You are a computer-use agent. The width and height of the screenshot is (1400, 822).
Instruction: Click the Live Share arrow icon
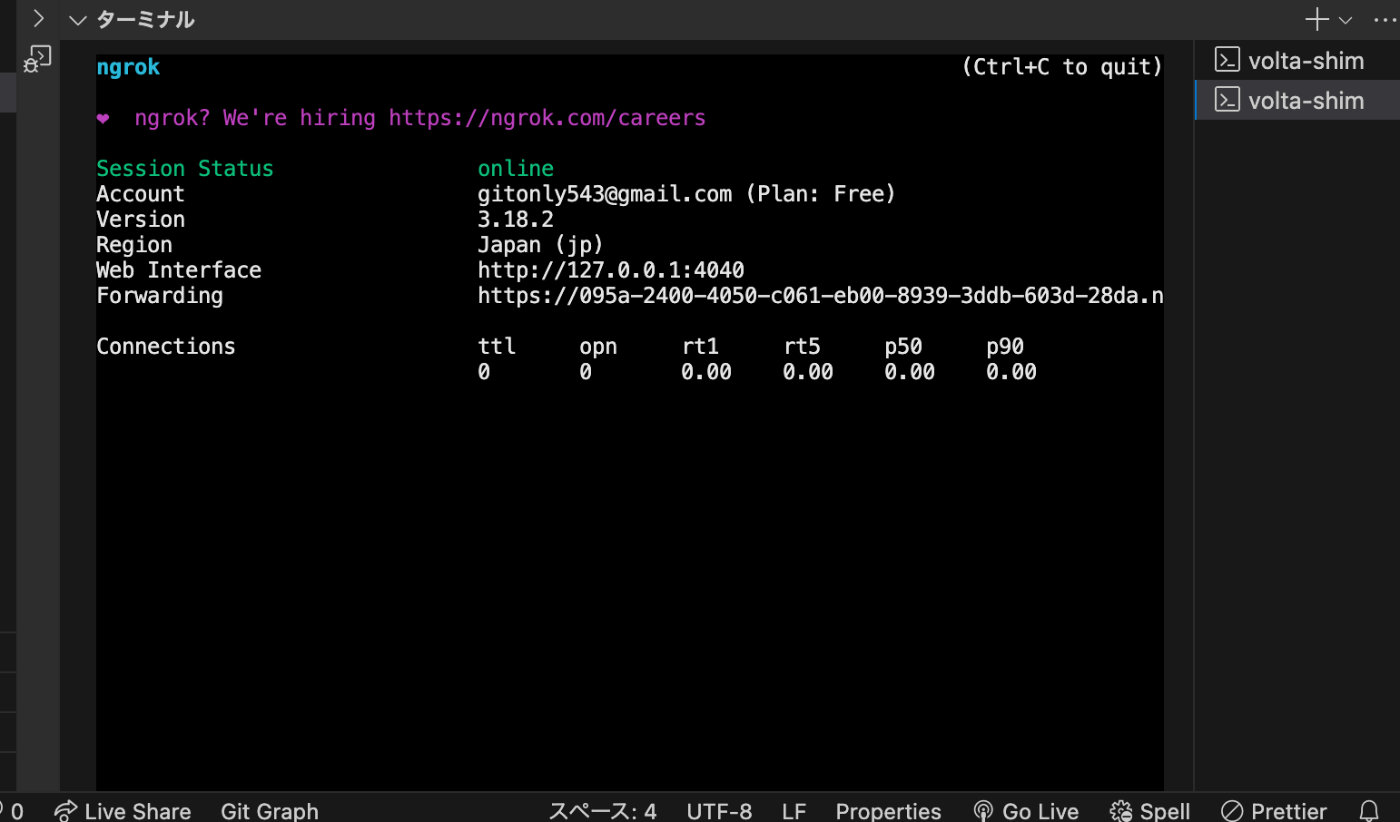[66, 811]
